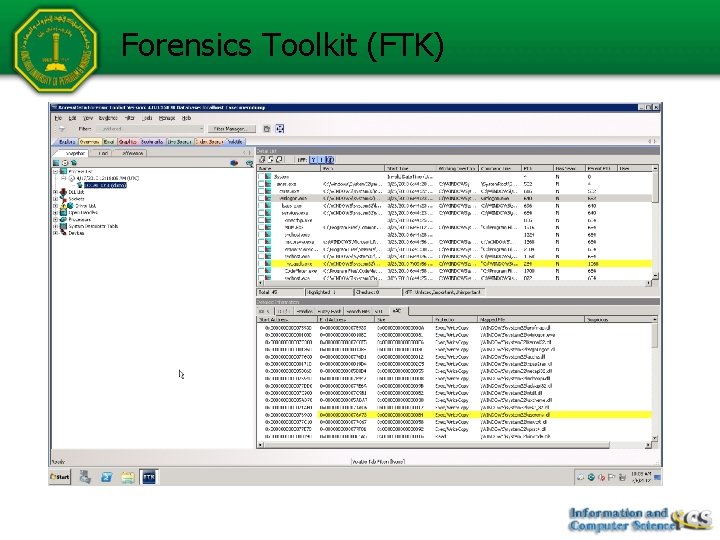Screen dimensions: 720x540
Task: Click the FTK icon in the taskbar
Action: (x=149, y=477)
